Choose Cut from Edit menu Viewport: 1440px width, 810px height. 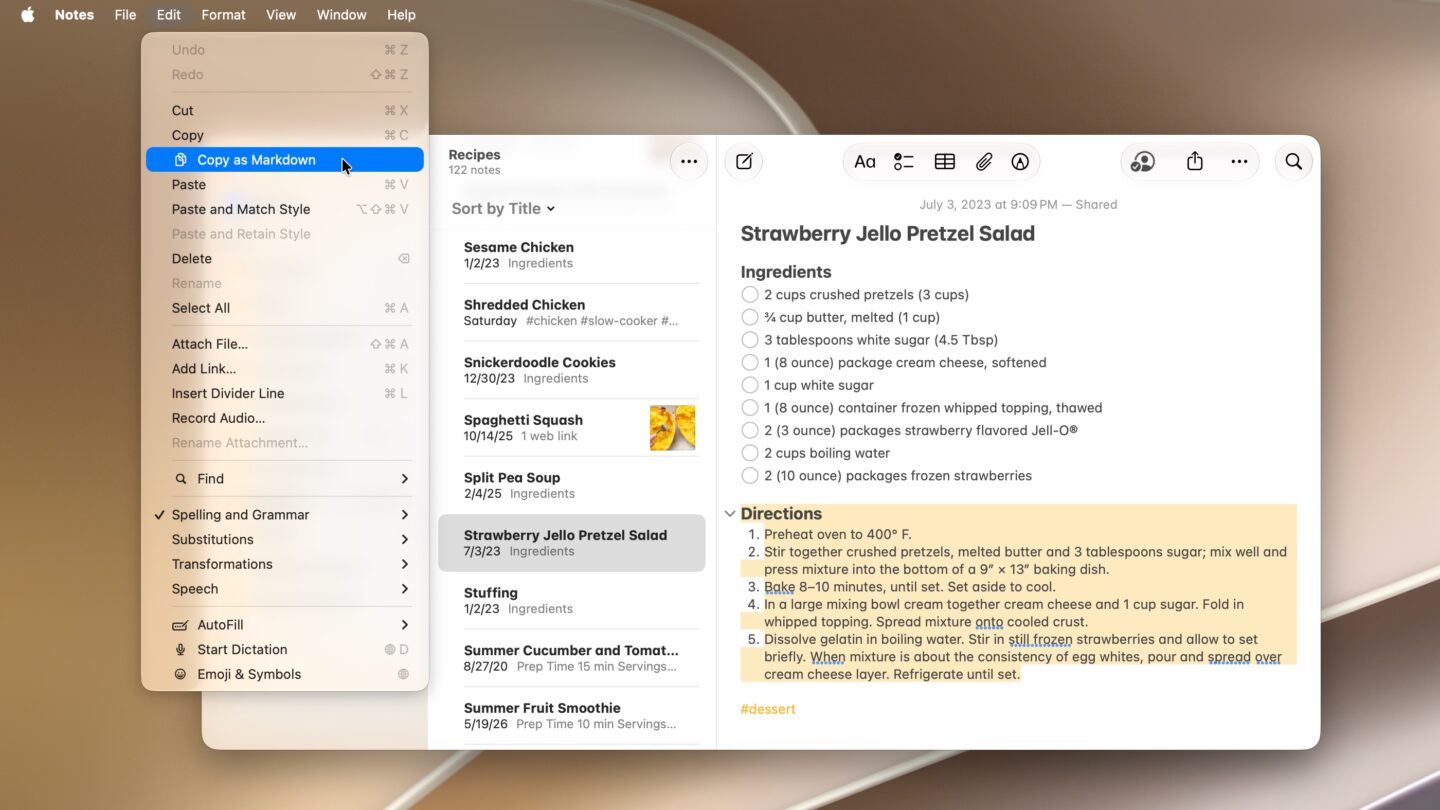(x=285, y=111)
